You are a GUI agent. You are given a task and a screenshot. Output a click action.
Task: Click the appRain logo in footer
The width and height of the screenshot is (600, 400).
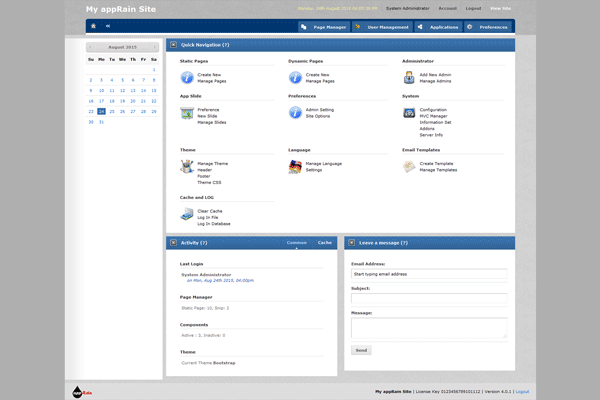tap(82, 392)
